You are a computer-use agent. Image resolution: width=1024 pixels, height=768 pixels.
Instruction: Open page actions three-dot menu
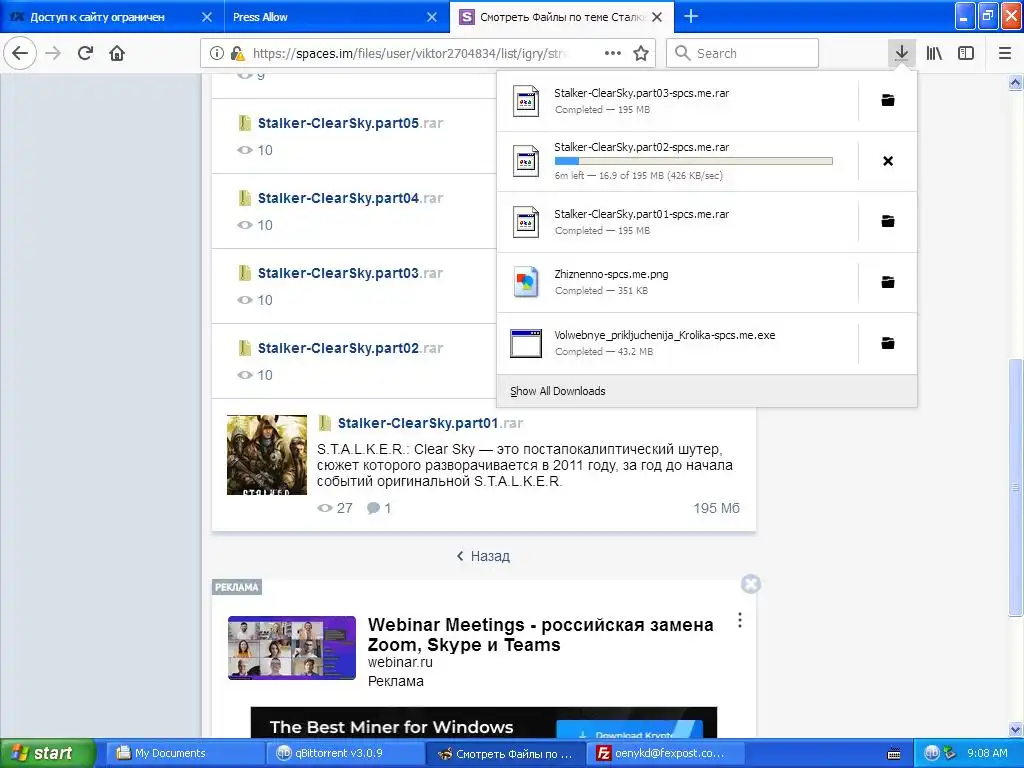pyautogui.click(x=613, y=53)
